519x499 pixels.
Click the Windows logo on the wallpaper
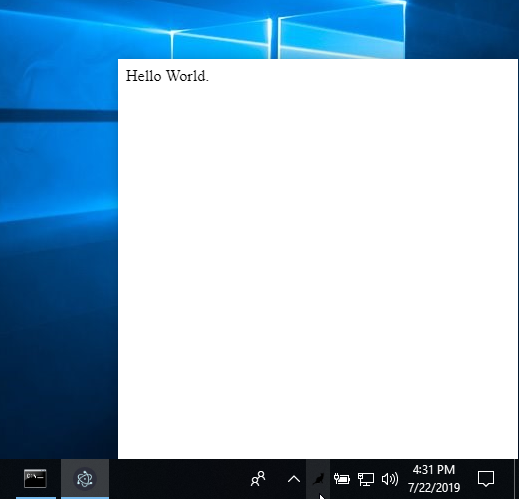point(288,32)
